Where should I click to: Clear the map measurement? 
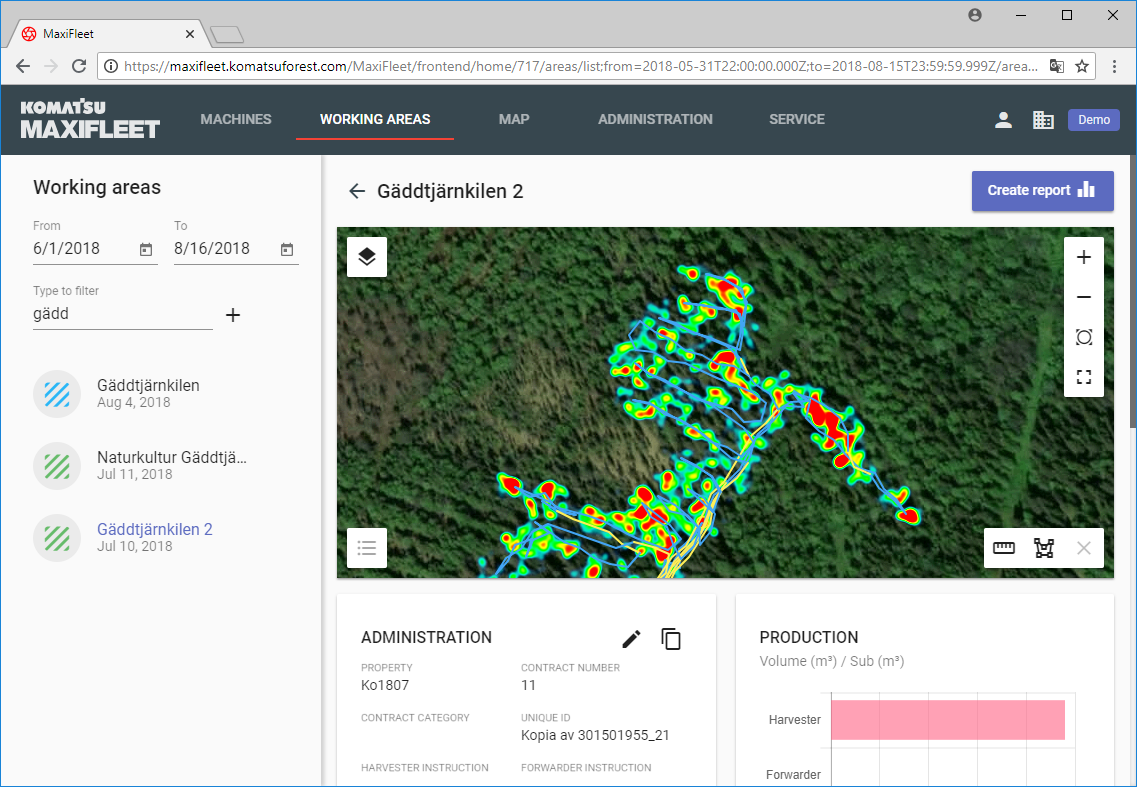[1083, 548]
